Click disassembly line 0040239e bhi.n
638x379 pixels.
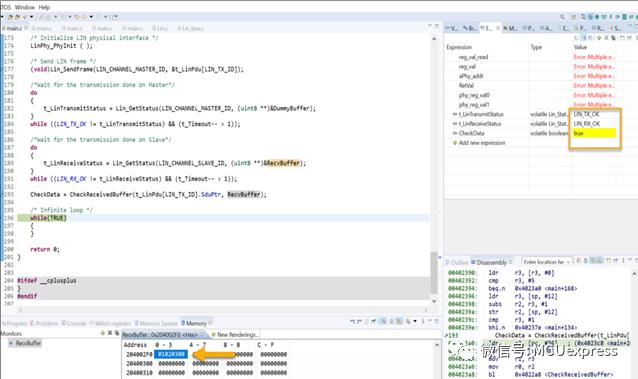(x=513, y=327)
